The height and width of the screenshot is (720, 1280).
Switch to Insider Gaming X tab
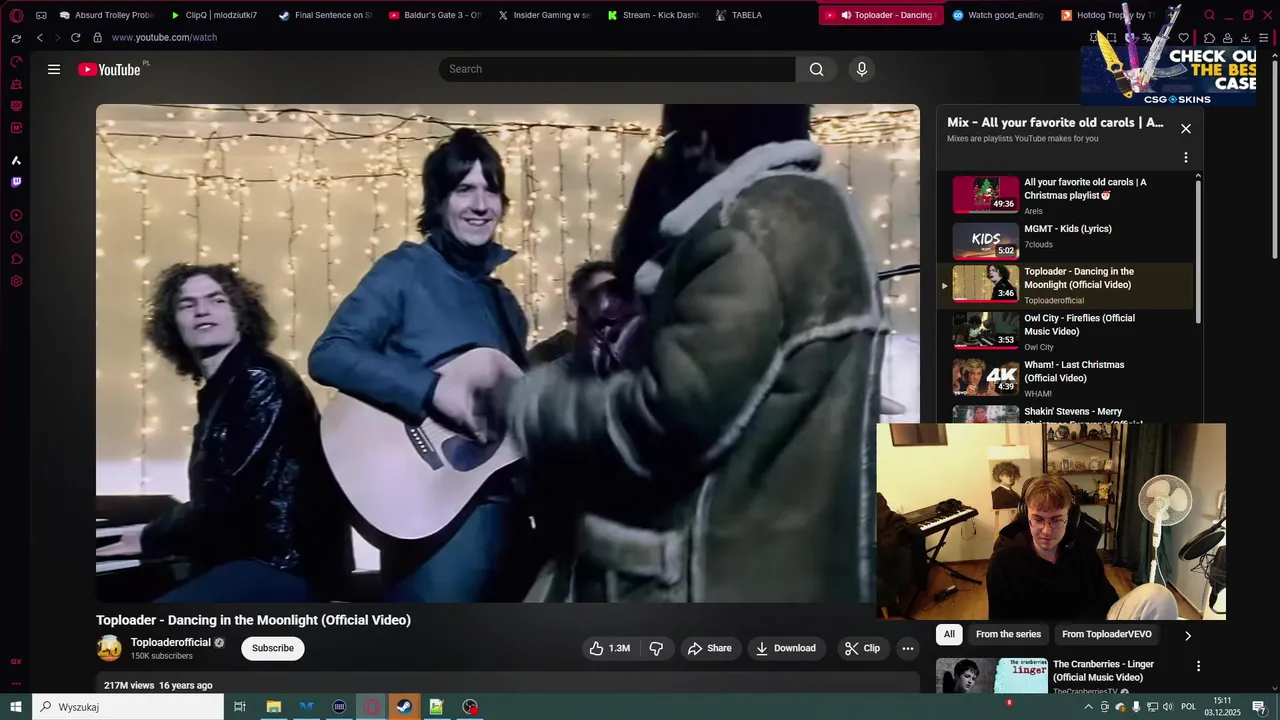coord(544,15)
